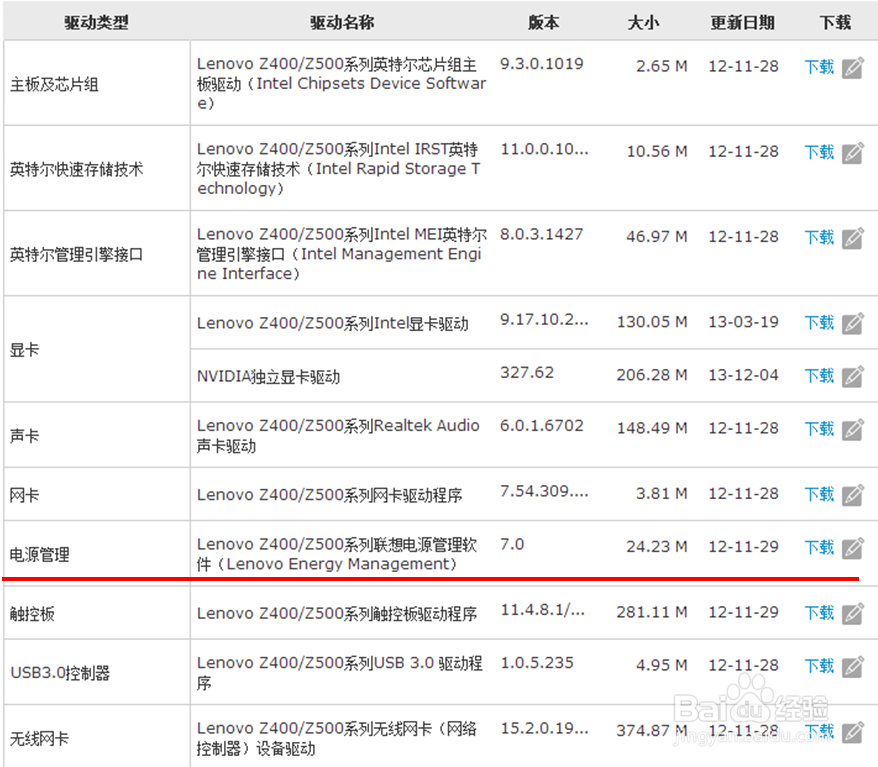Click edit icon for Intel IRST driver row

click(x=853, y=153)
